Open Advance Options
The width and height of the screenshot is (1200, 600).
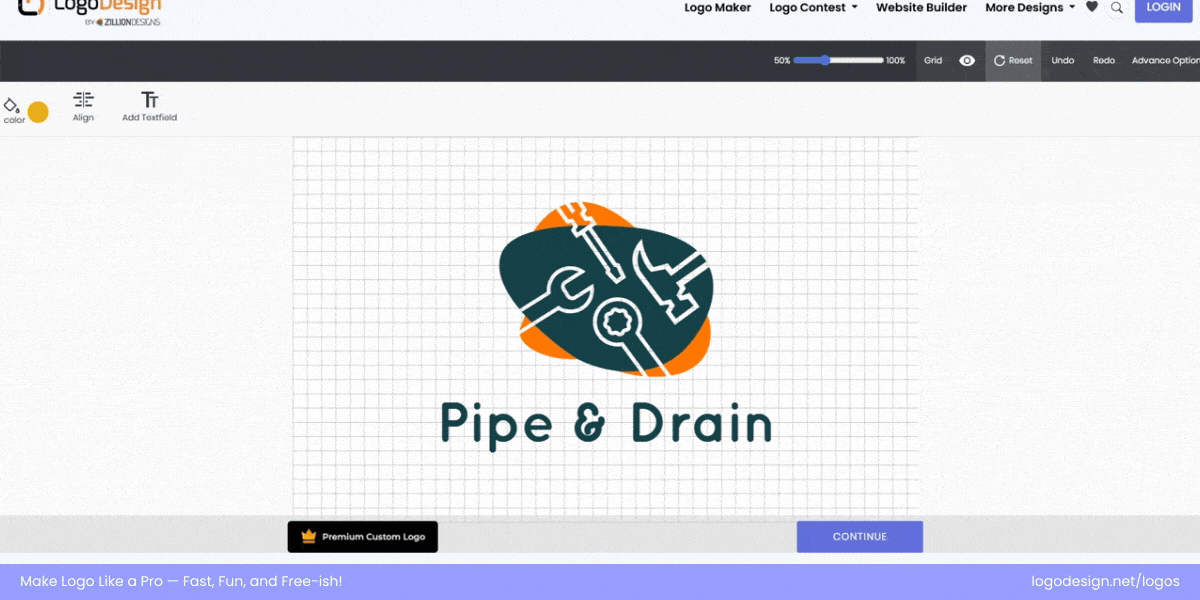(1165, 61)
